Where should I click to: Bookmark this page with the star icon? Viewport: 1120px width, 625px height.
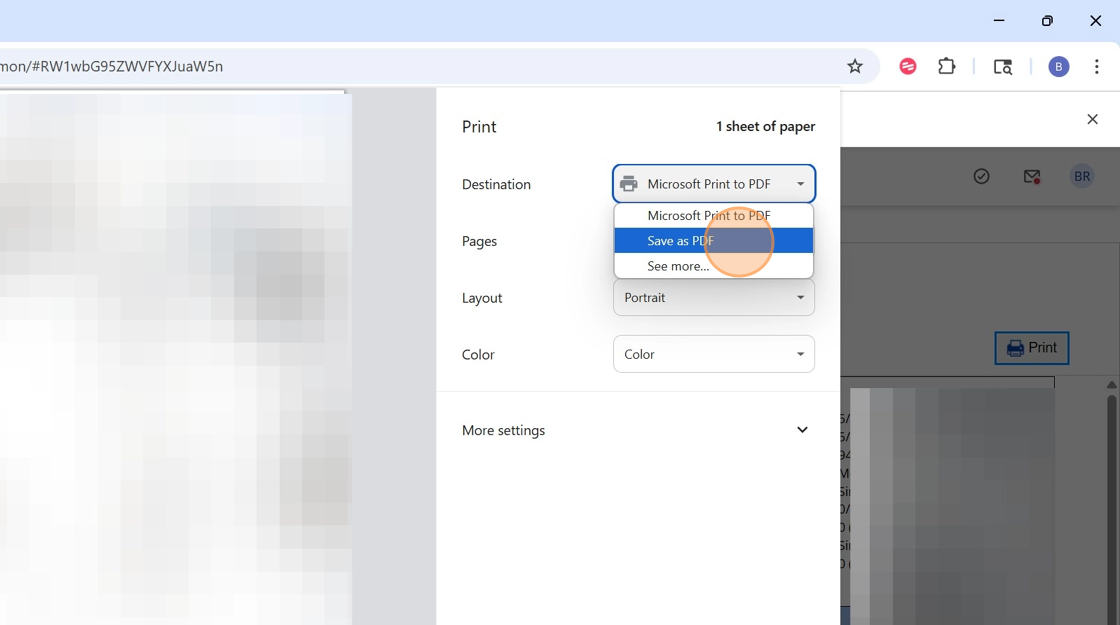pyautogui.click(x=854, y=66)
